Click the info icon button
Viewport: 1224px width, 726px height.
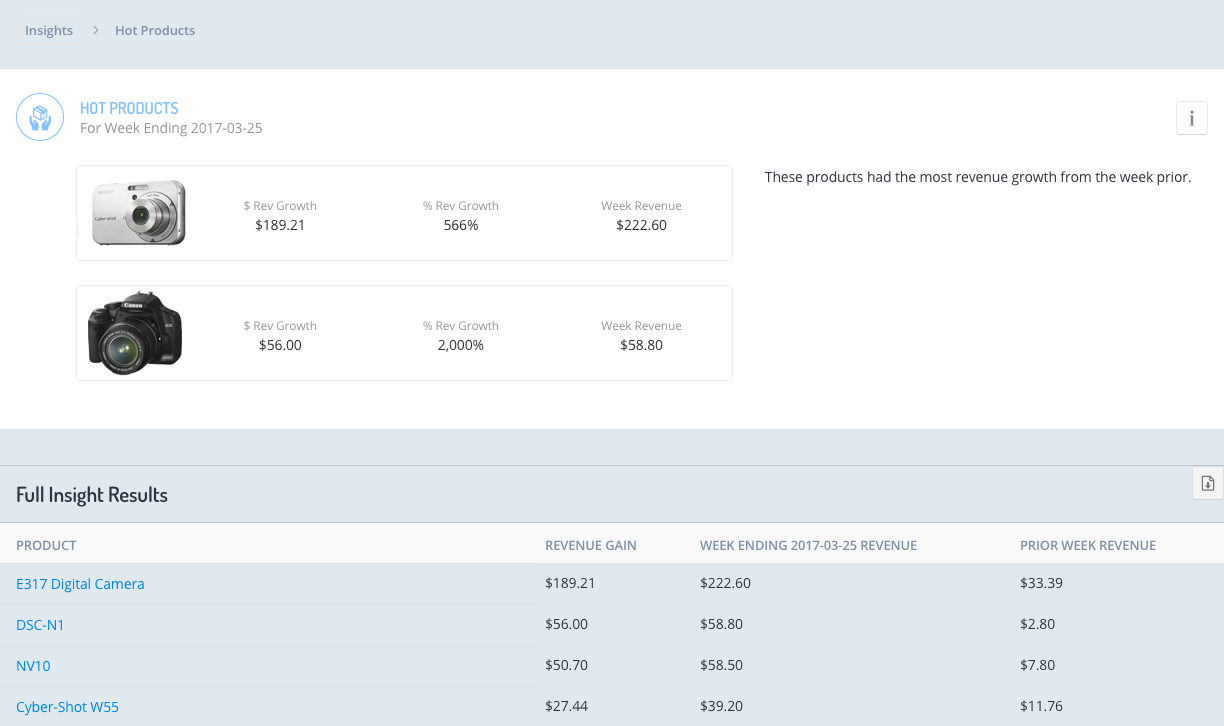[x=1191, y=118]
